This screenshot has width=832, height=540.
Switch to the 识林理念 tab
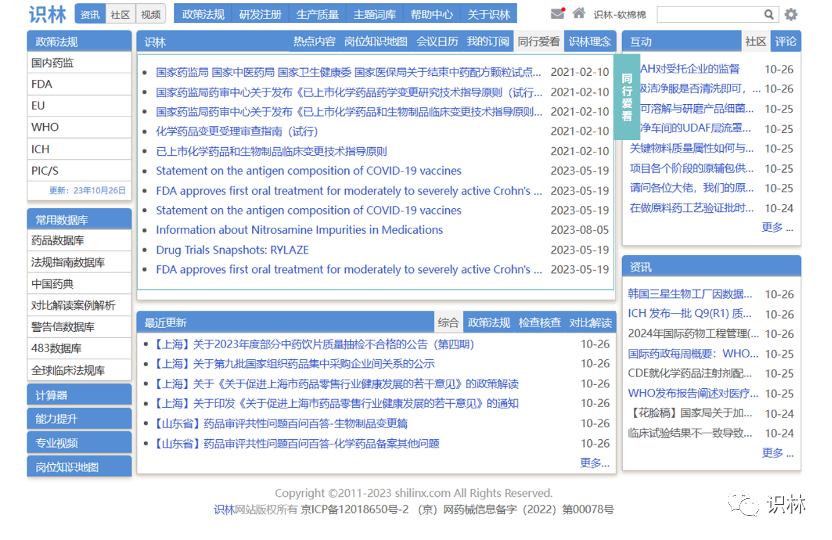tap(590, 41)
